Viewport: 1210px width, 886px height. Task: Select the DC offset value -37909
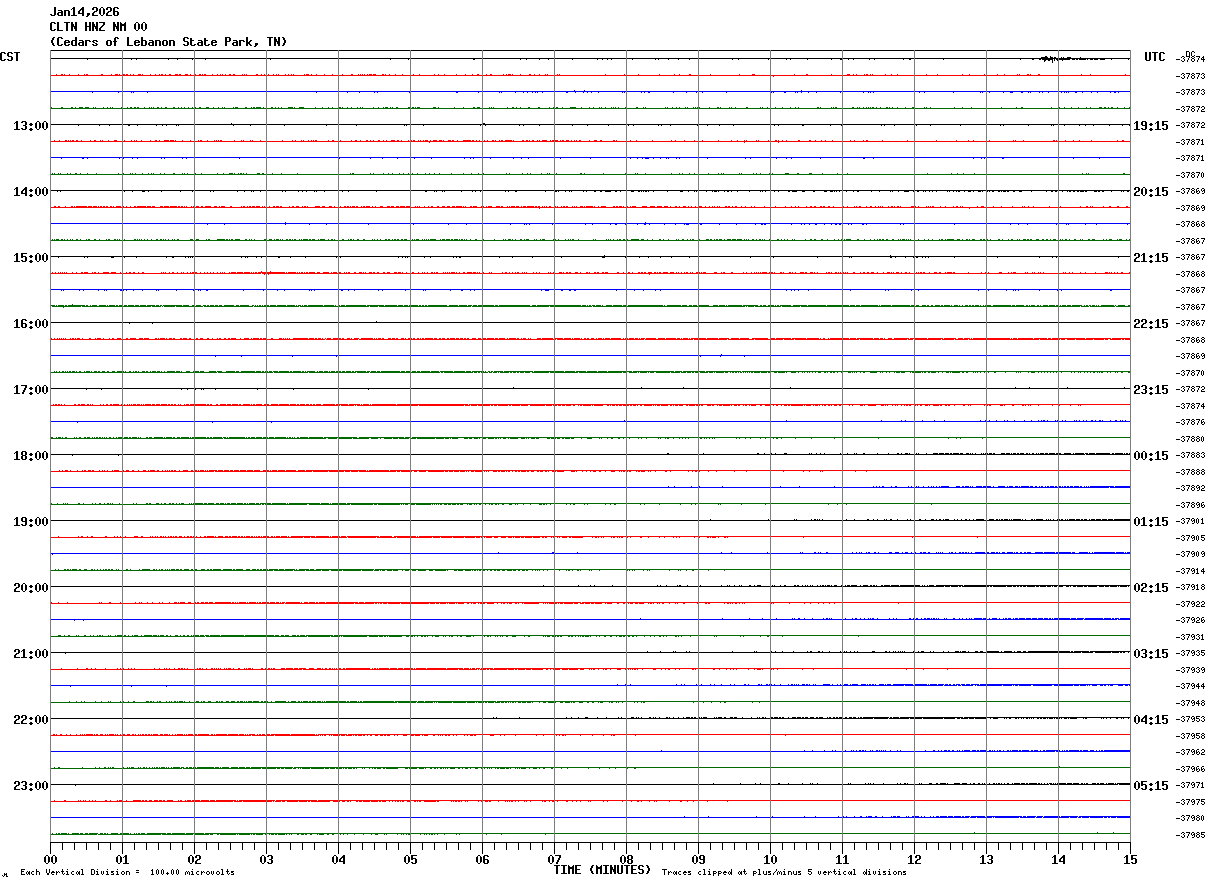(1191, 555)
